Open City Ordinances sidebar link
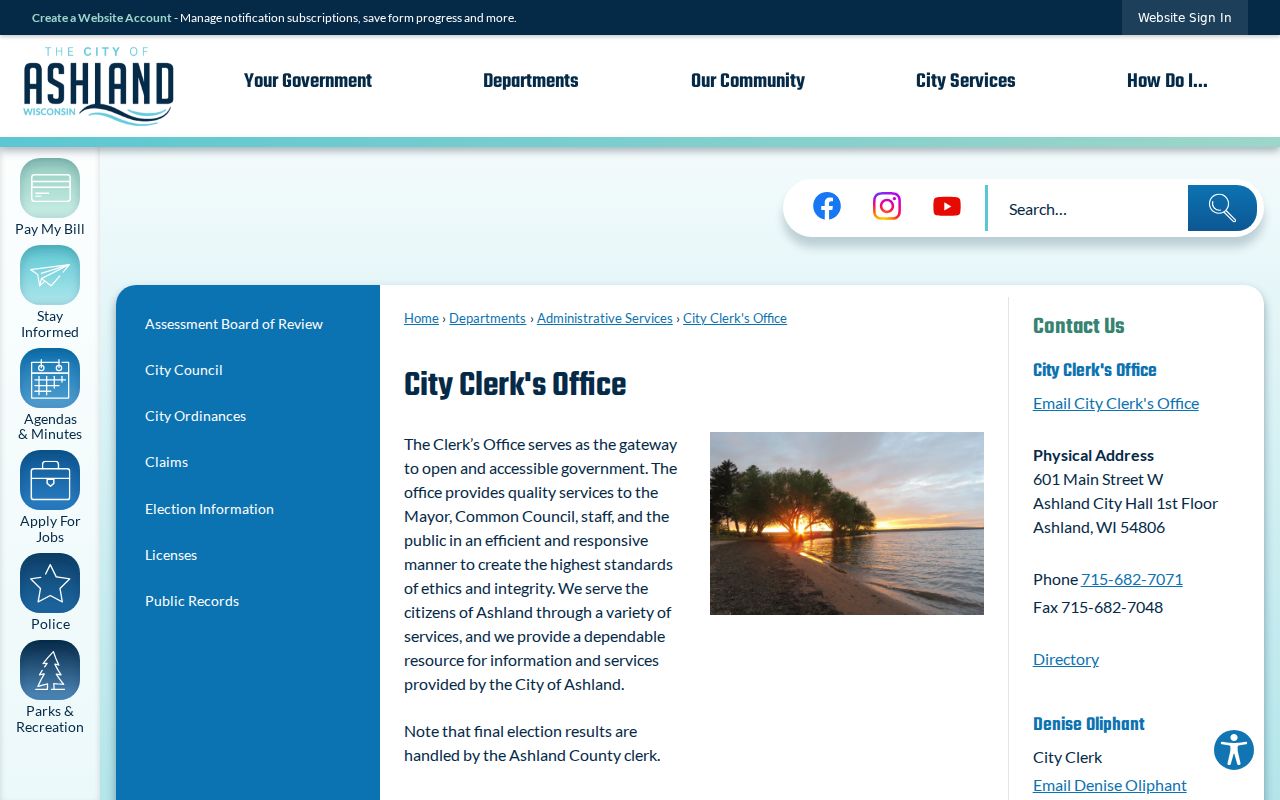This screenshot has width=1280, height=800. [x=195, y=416]
